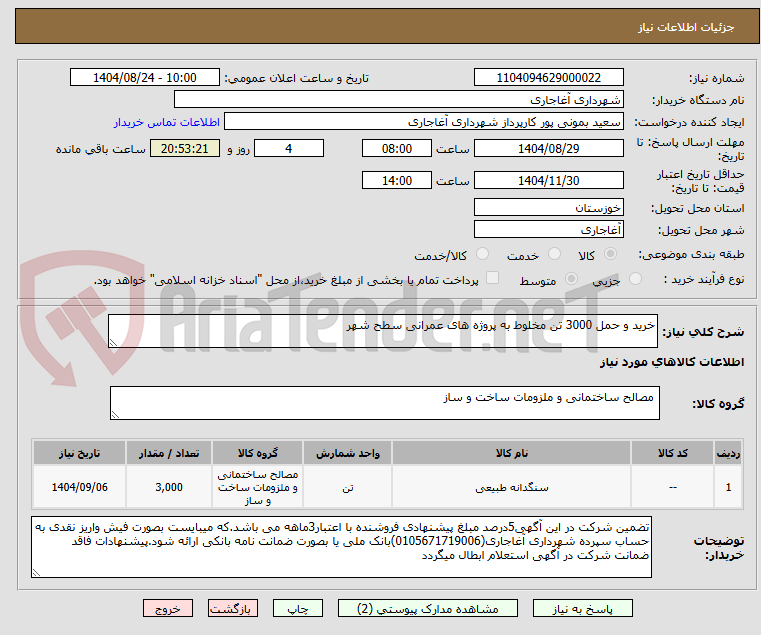Click the deadline hour field 08:00
Screen dimensions: 761x635
tap(397, 148)
